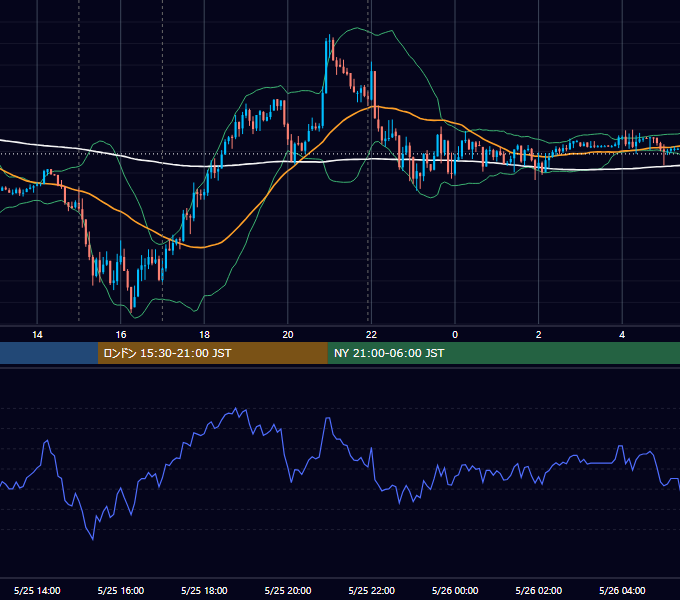Click the '16' hour label on price chart axis

121,335
